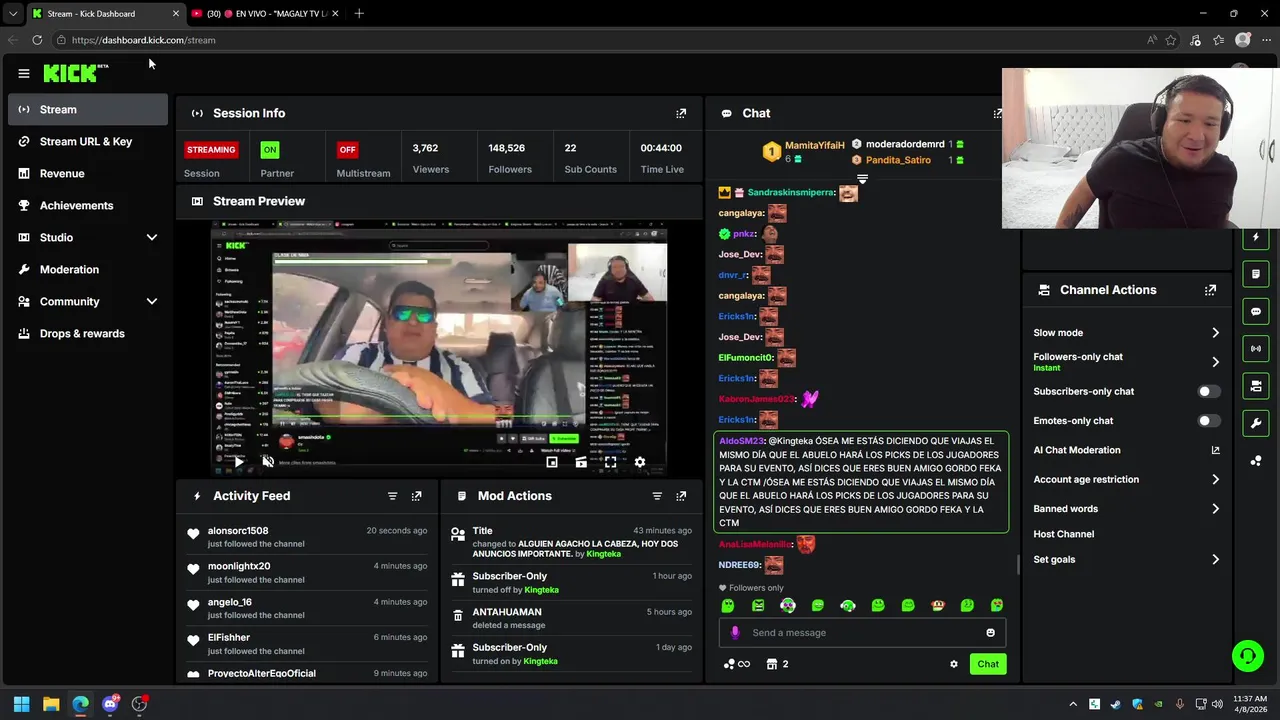Open the hamburger sidebar menu
1280x720 pixels.
coord(24,73)
